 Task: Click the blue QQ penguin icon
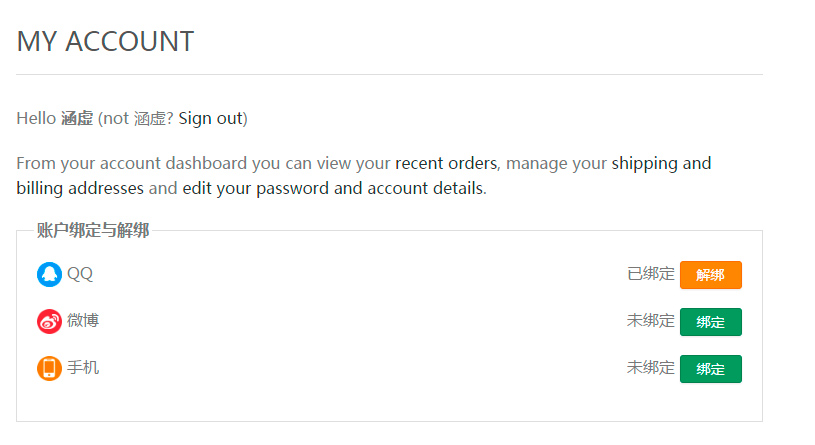tap(49, 274)
